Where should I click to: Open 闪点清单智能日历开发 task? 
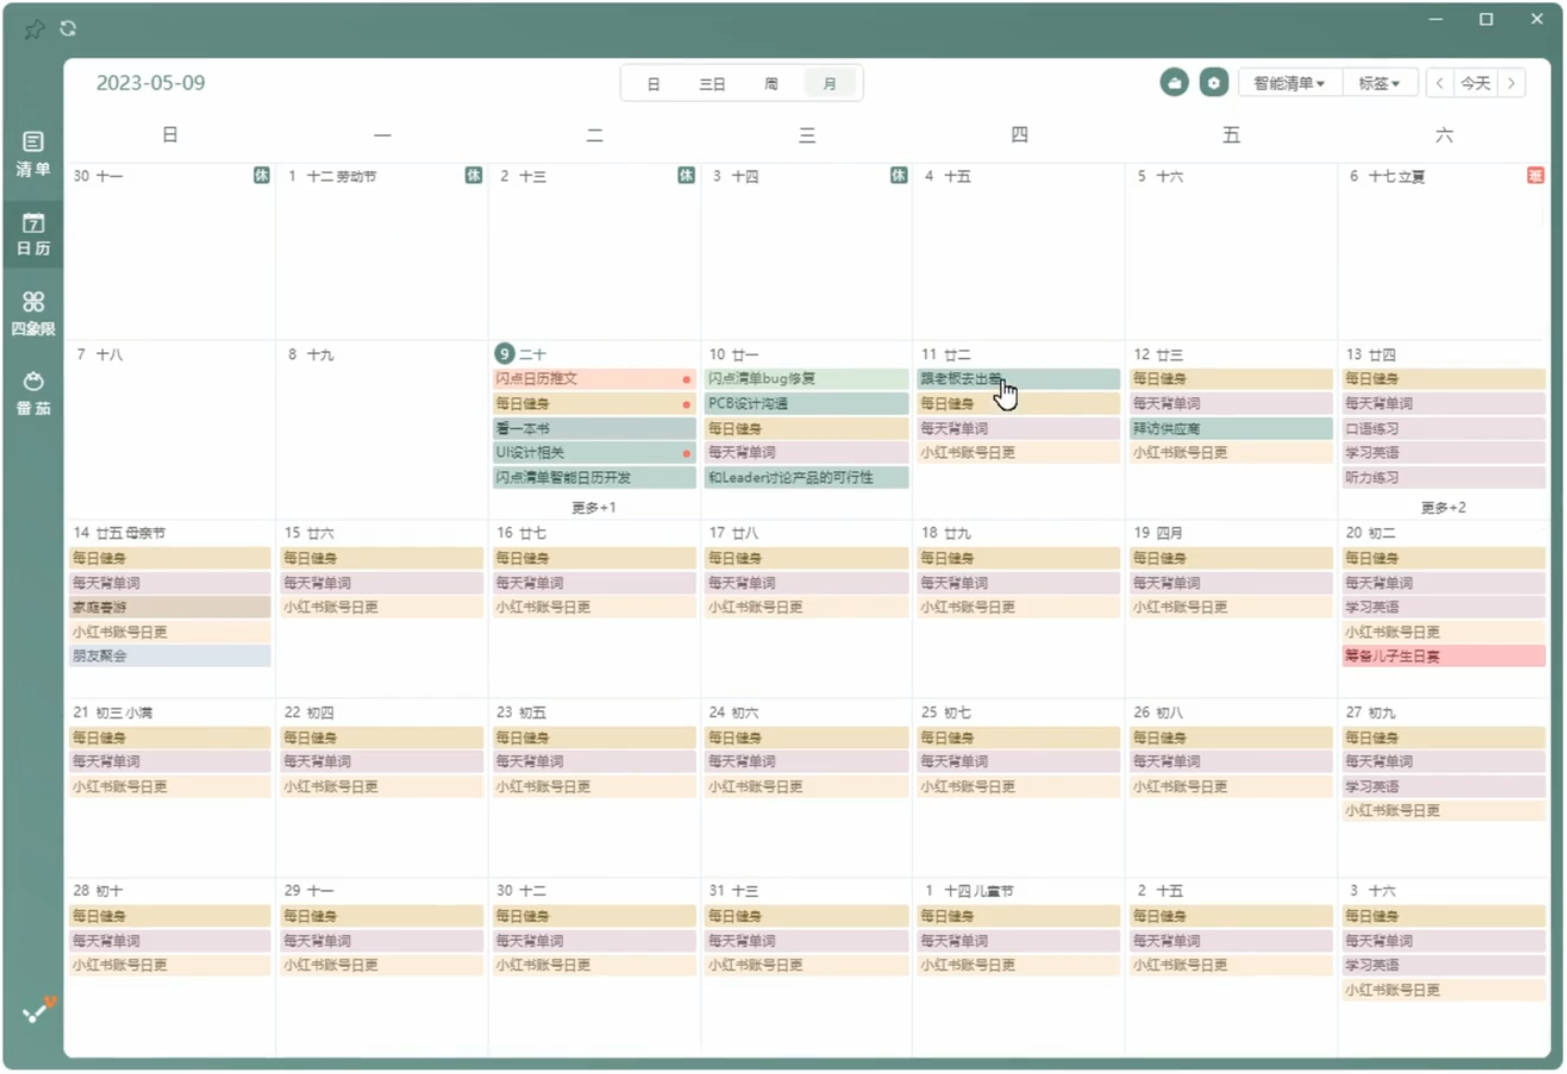click(x=594, y=478)
